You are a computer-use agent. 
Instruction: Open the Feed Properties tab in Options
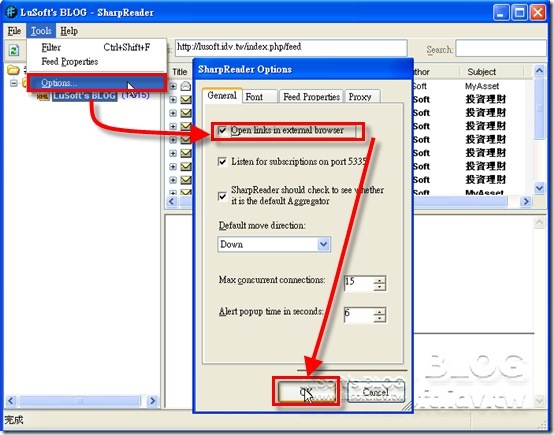312,97
